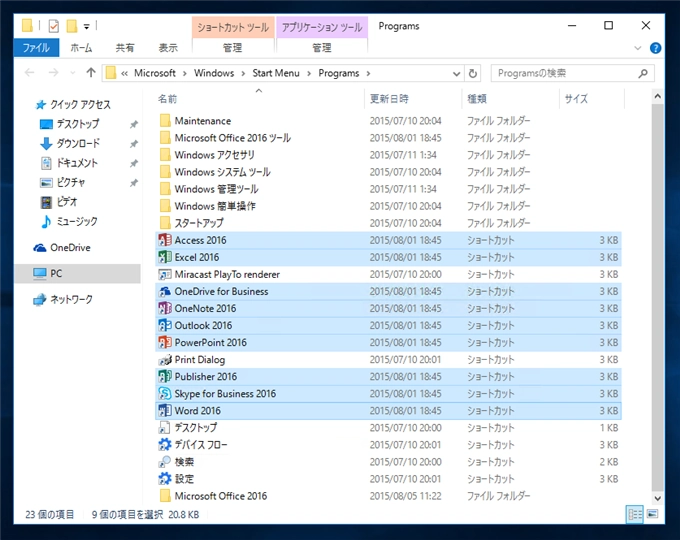Click the Miracast PlayTo renderer icon
The height and width of the screenshot is (540, 680).
tap(165, 274)
